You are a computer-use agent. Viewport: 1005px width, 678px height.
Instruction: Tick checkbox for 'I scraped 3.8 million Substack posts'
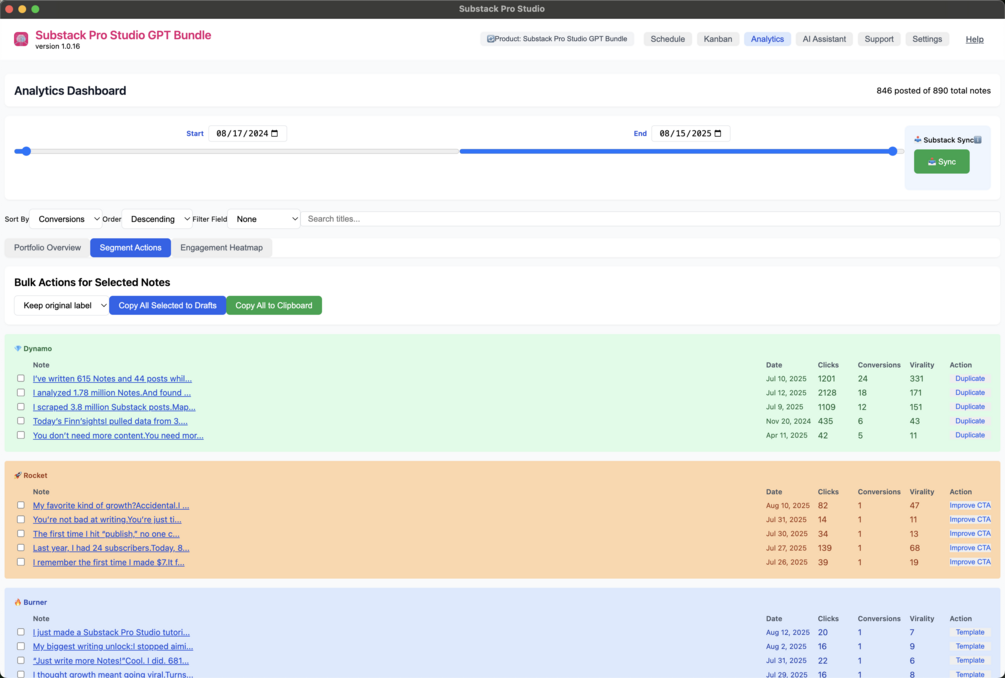[21, 407]
